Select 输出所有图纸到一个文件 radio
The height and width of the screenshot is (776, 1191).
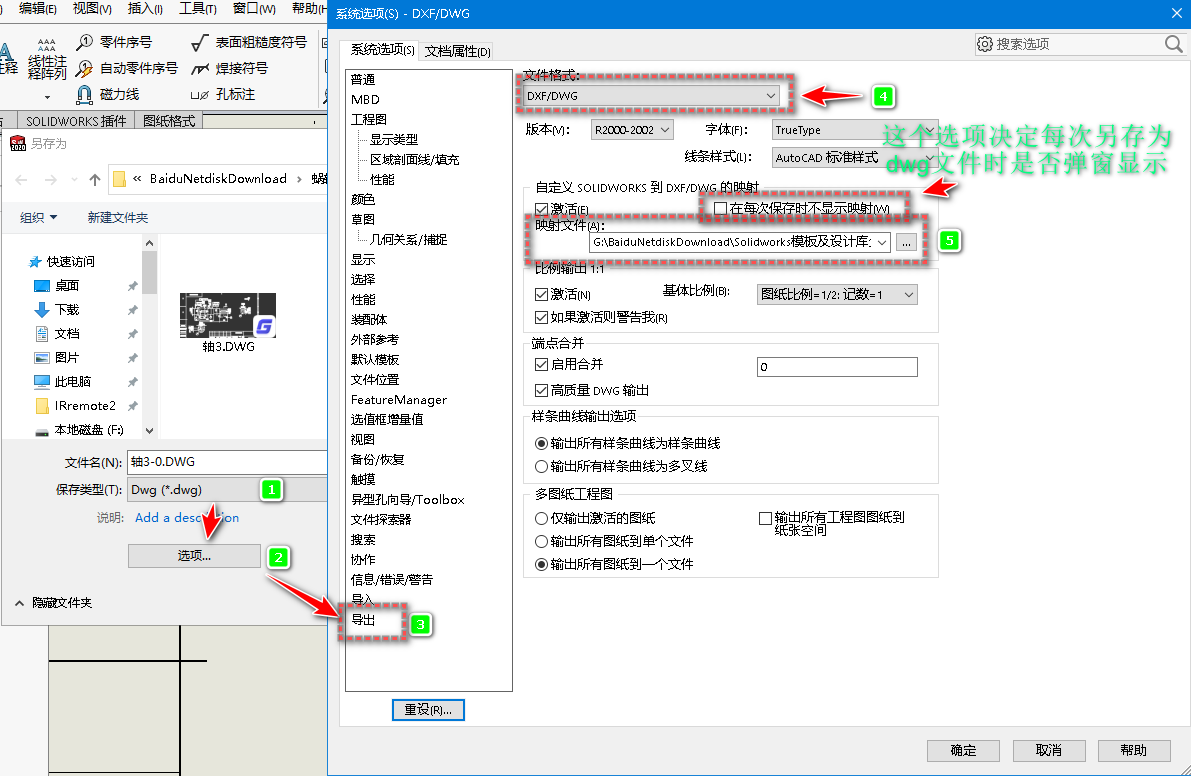[542, 564]
